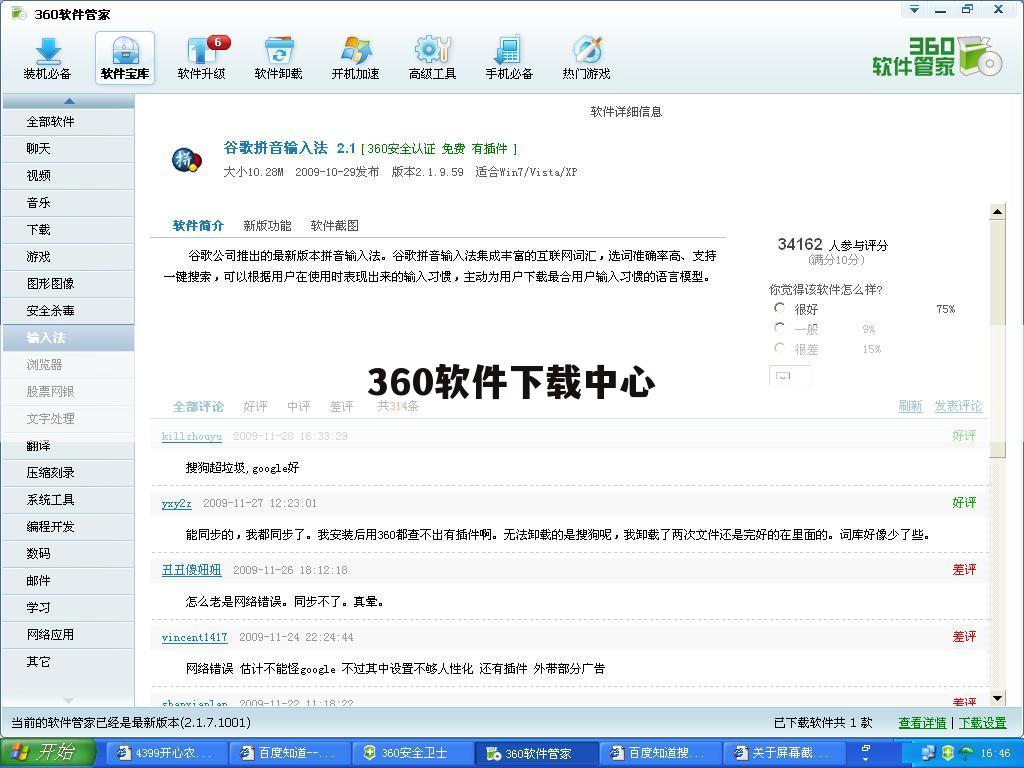1024x768 pixels.
Task: Open the 手机必备 toolbar icon
Action: [509, 59]
